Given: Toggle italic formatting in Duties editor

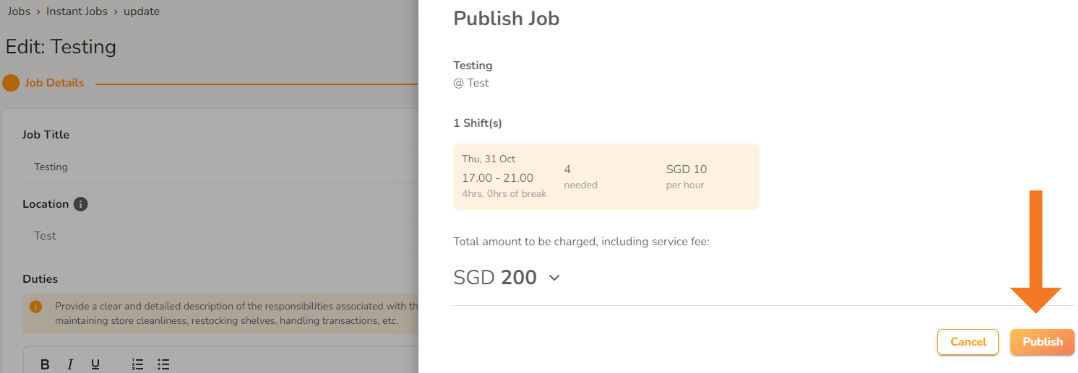Looking at the screenshot, I should pyautogui.click(x=70, y=364).
